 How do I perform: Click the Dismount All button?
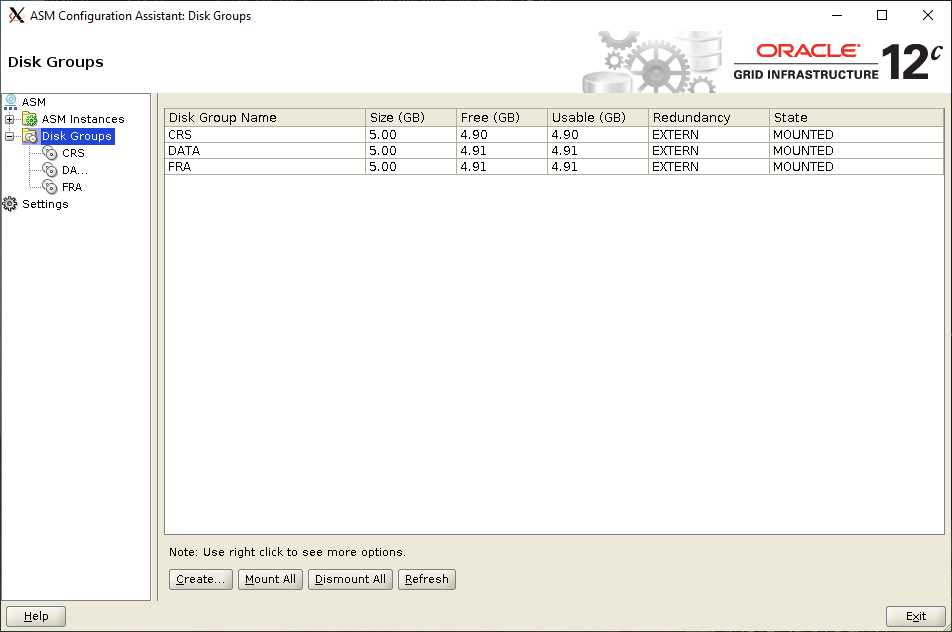[x=350, y=579]
